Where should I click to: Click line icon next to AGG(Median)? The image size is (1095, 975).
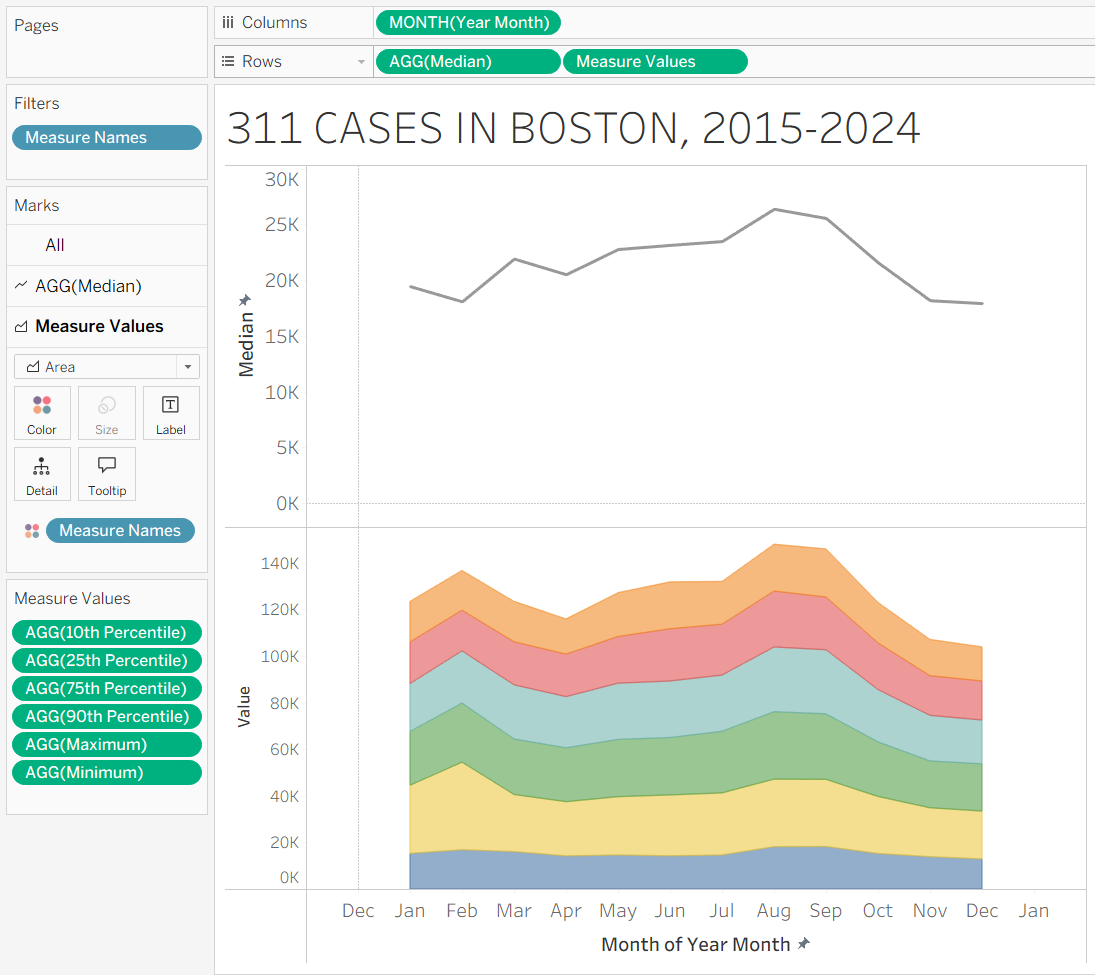(x=22, y=285)
